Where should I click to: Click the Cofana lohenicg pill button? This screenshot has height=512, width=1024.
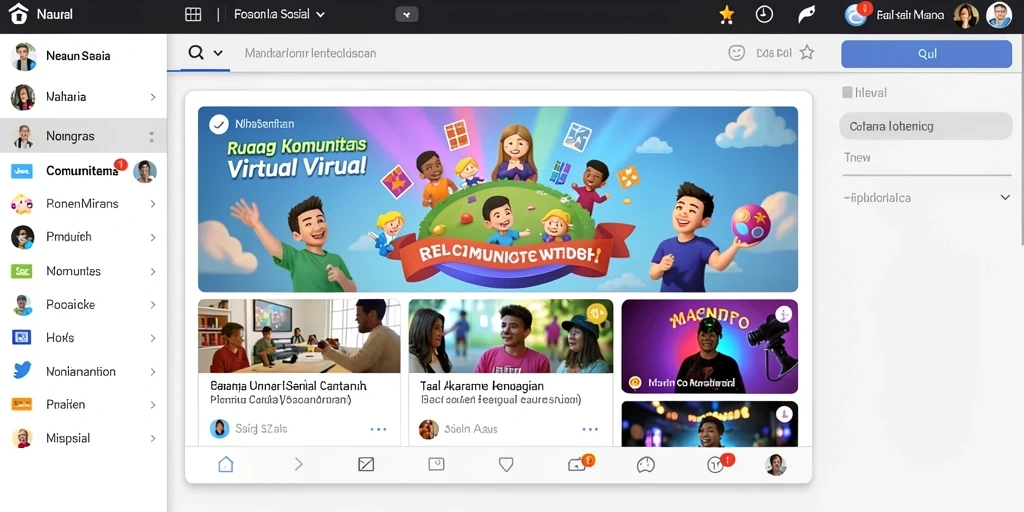click(x=925, y=126)
